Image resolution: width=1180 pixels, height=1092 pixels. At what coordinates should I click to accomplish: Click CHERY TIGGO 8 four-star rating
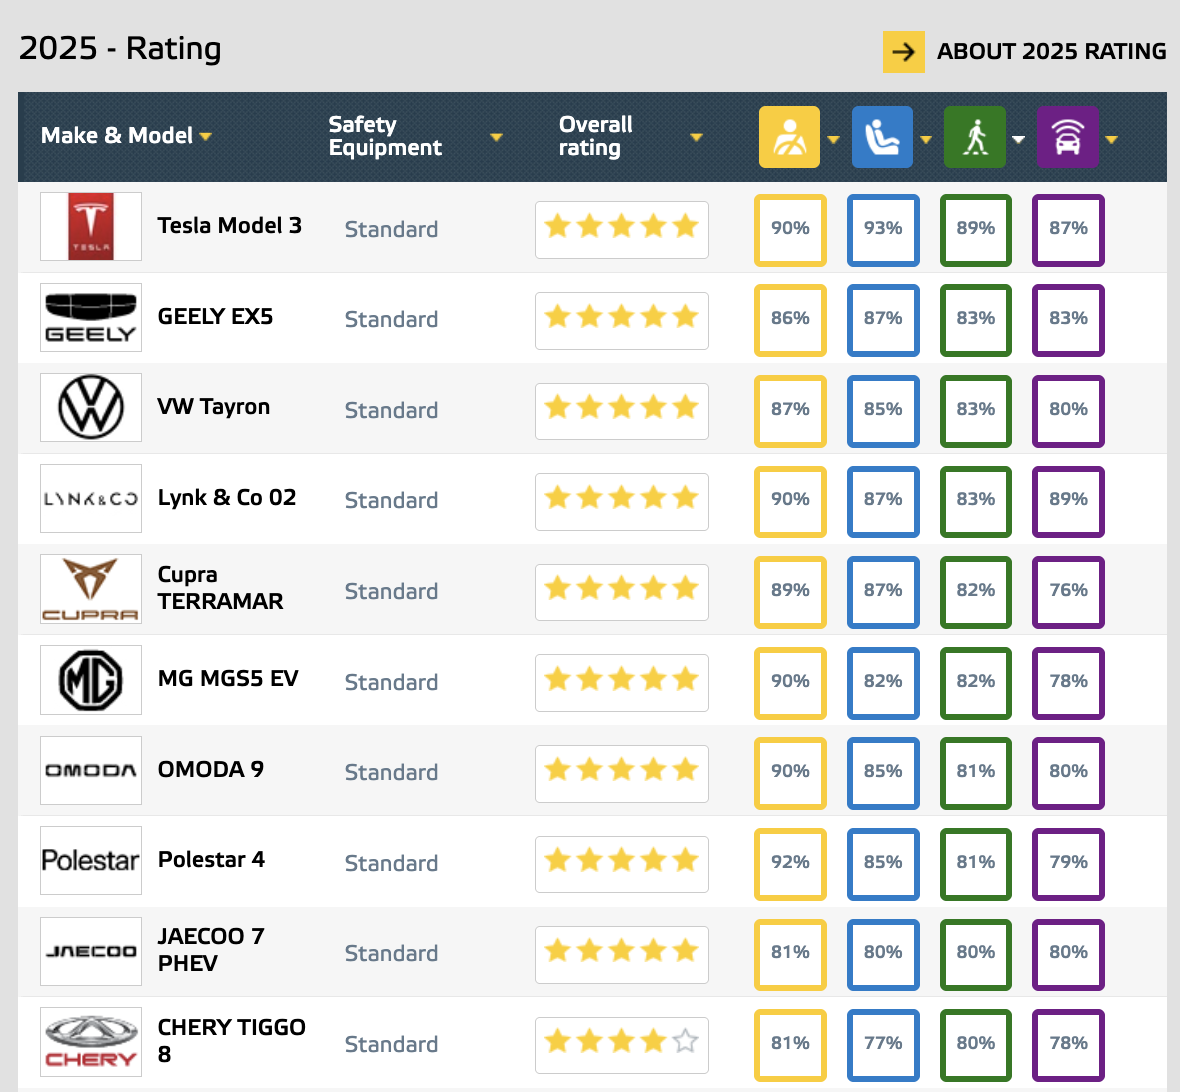622,1042
